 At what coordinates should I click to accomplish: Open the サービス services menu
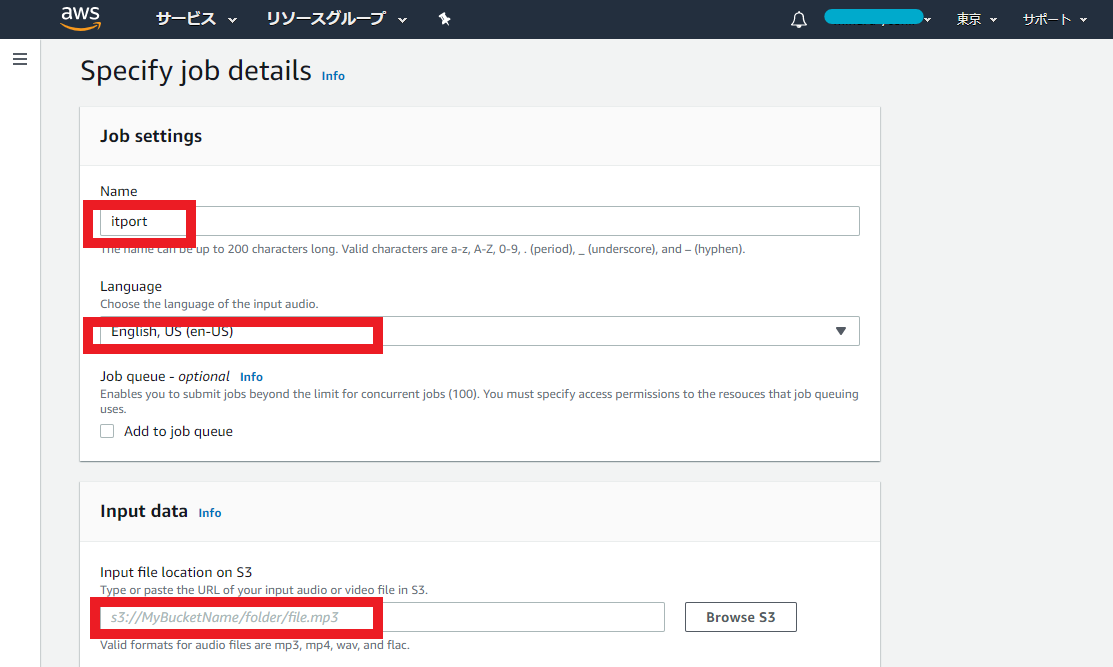pyautogui.click(x=196, y=19)
